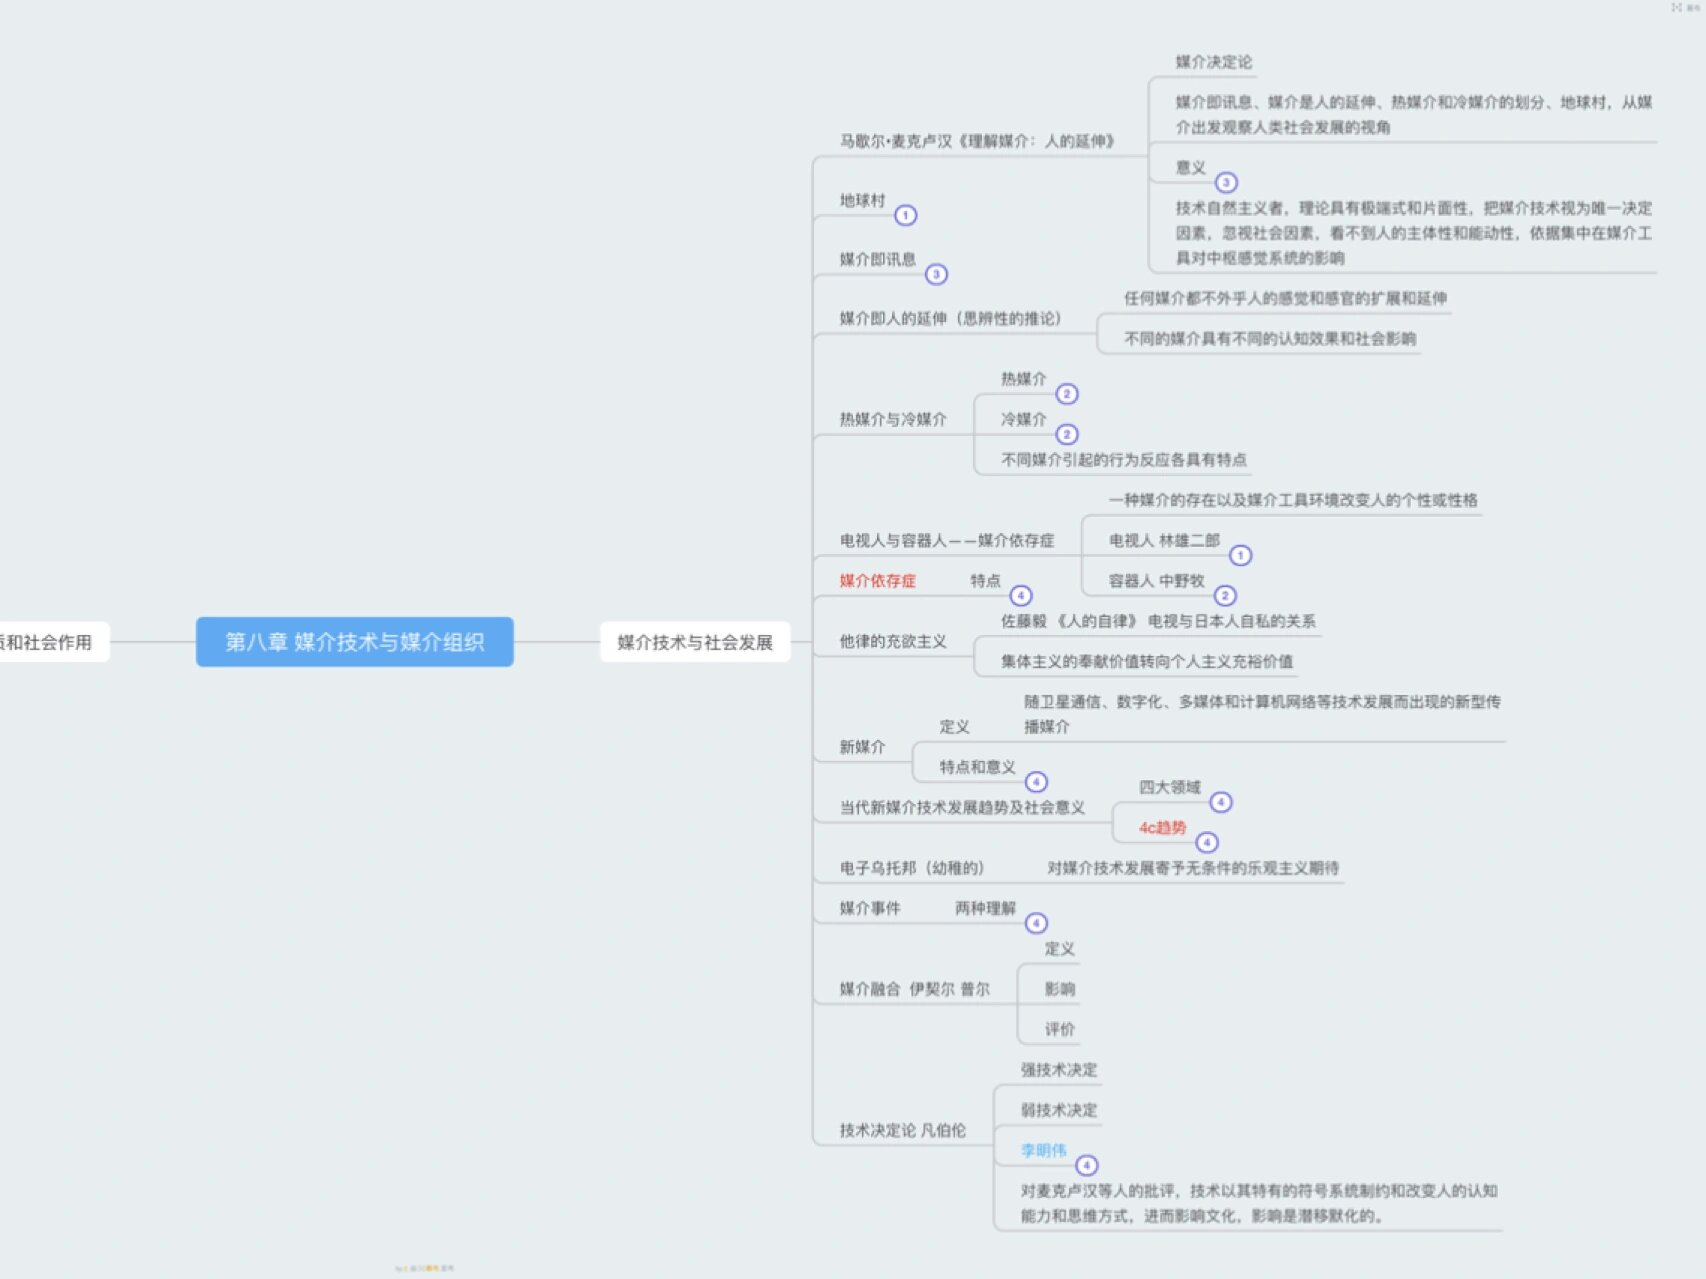Expand the badge beside 四大领域
The height and width of the screenshot is (1279, 1706).
point(1221,802)
